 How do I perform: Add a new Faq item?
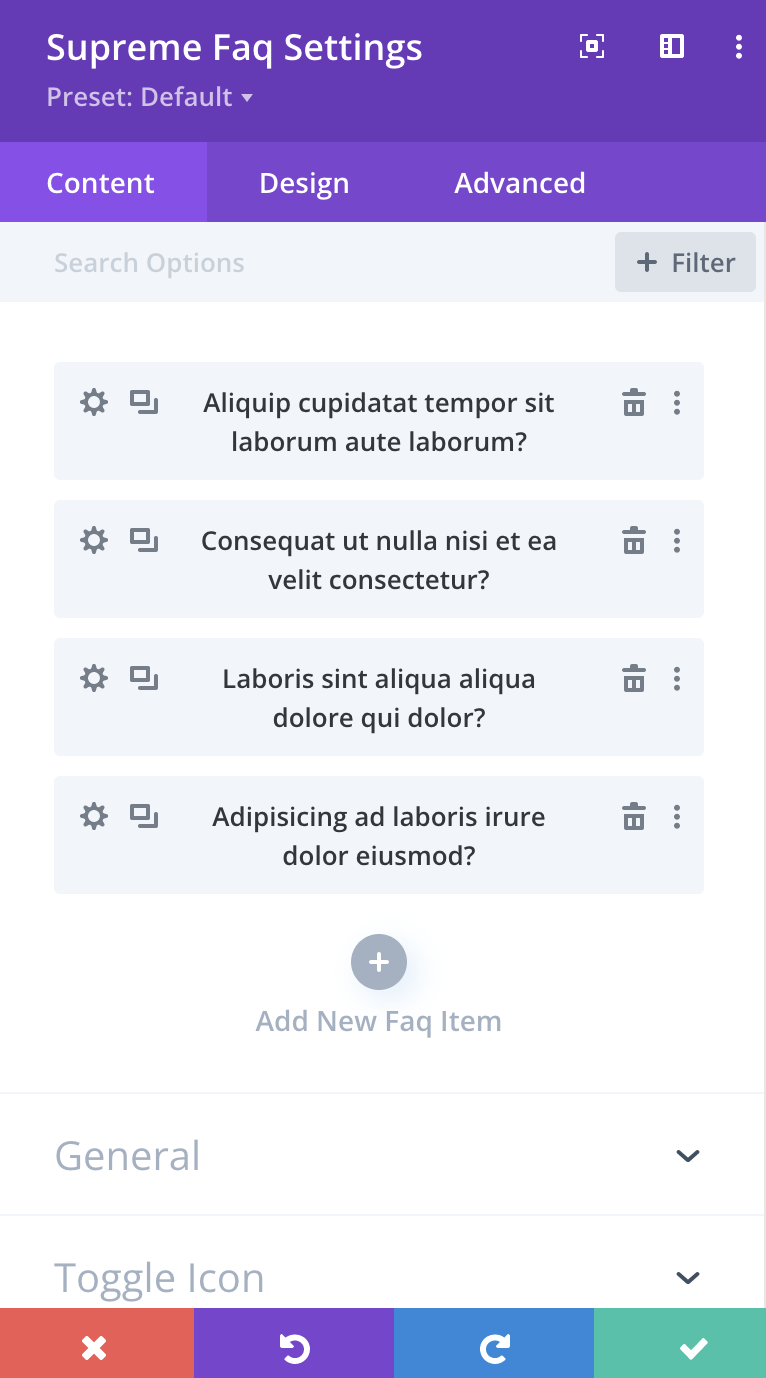379,963
